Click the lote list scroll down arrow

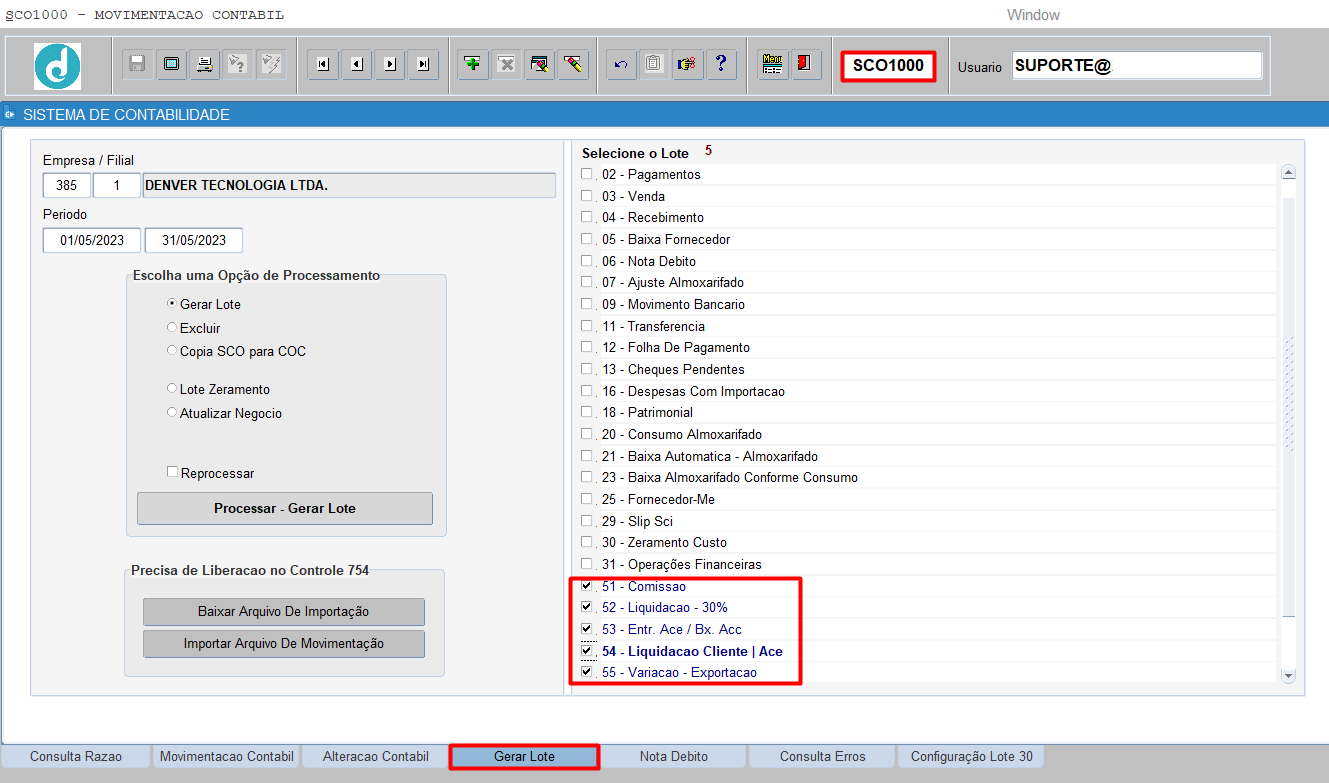1288,676
